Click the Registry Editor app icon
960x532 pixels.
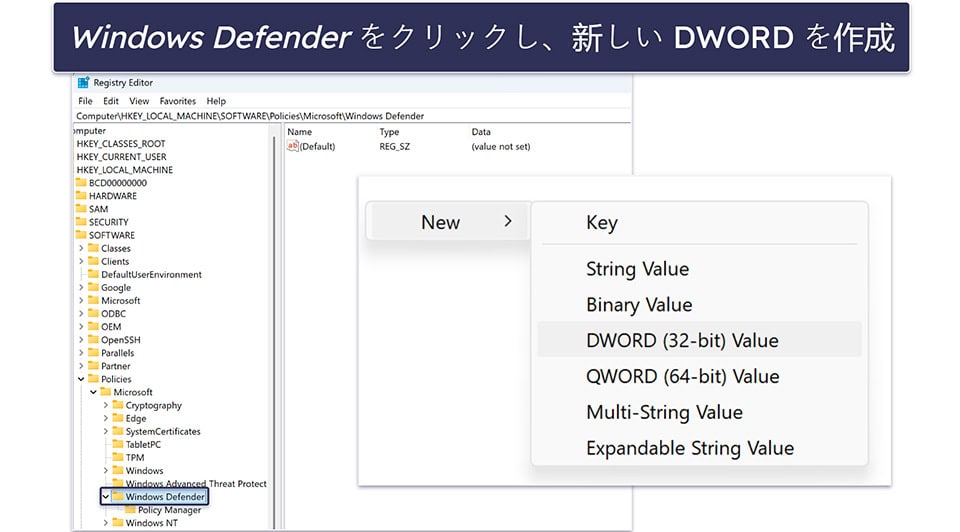[83, 83]
